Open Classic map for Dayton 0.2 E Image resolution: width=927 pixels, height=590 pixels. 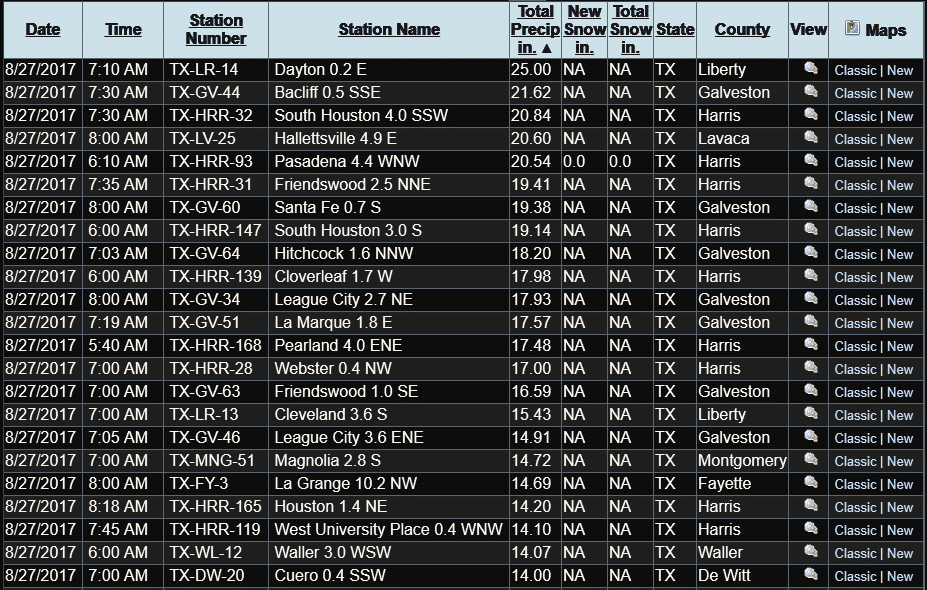pos(855,70)
